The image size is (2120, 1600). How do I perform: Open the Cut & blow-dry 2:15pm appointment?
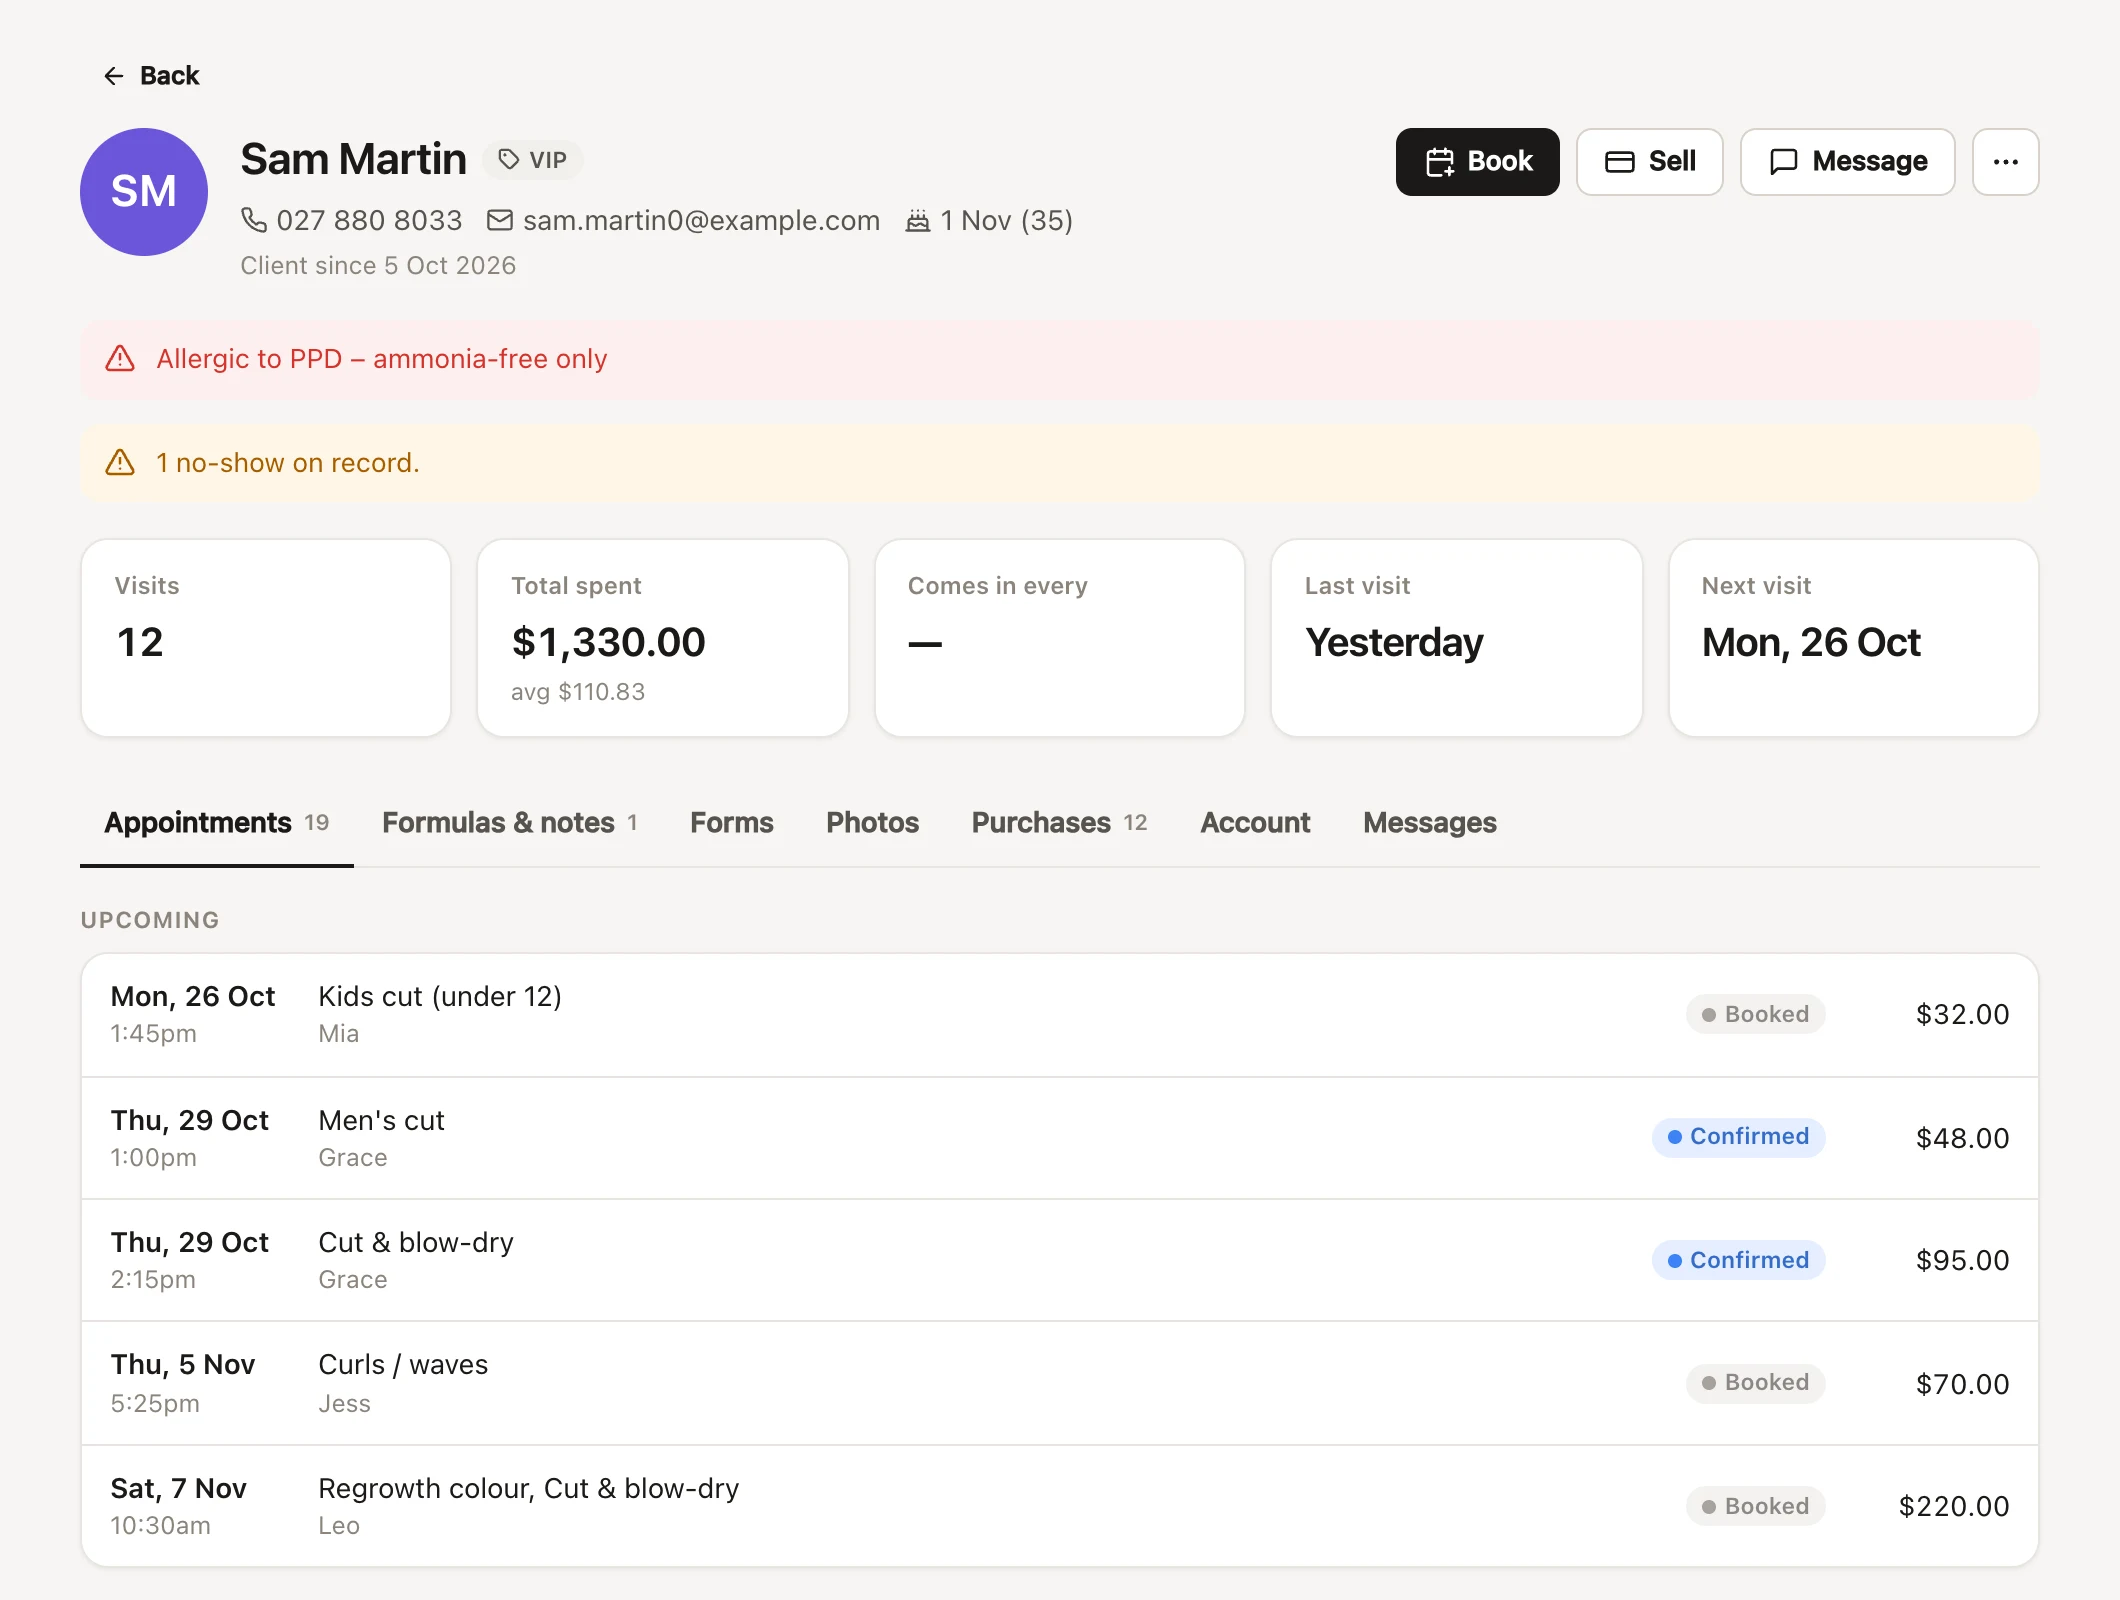1060,1260
